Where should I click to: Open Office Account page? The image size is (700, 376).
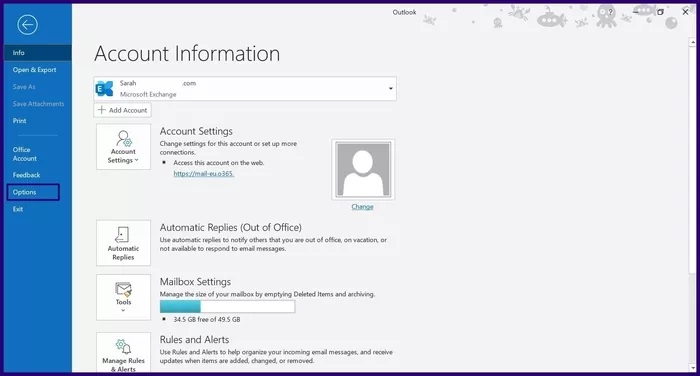point(25,154)
